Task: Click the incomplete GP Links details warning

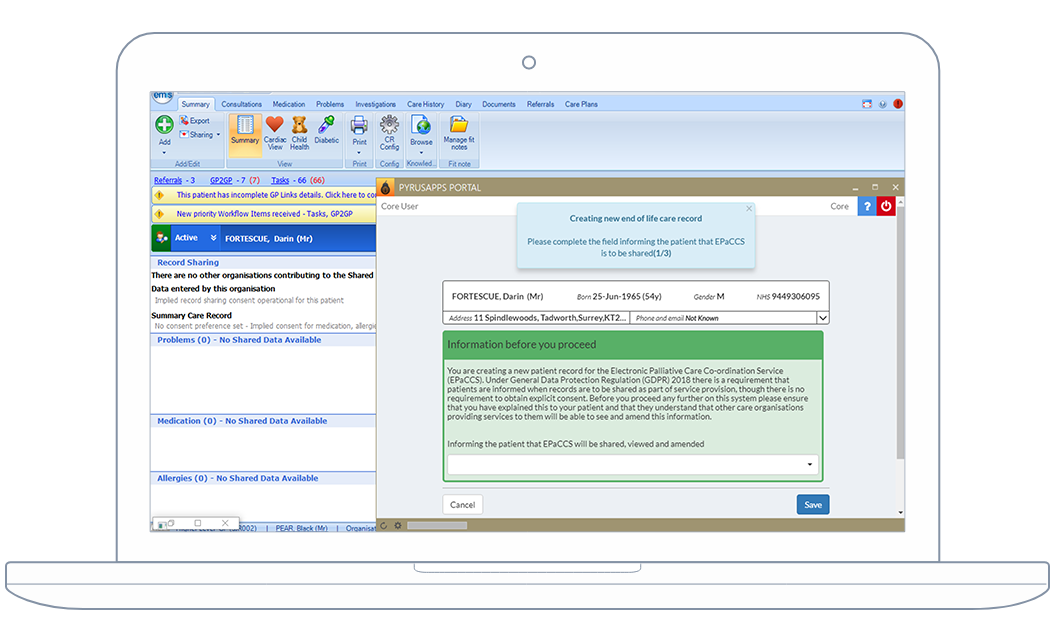Action: pos(276,195)
